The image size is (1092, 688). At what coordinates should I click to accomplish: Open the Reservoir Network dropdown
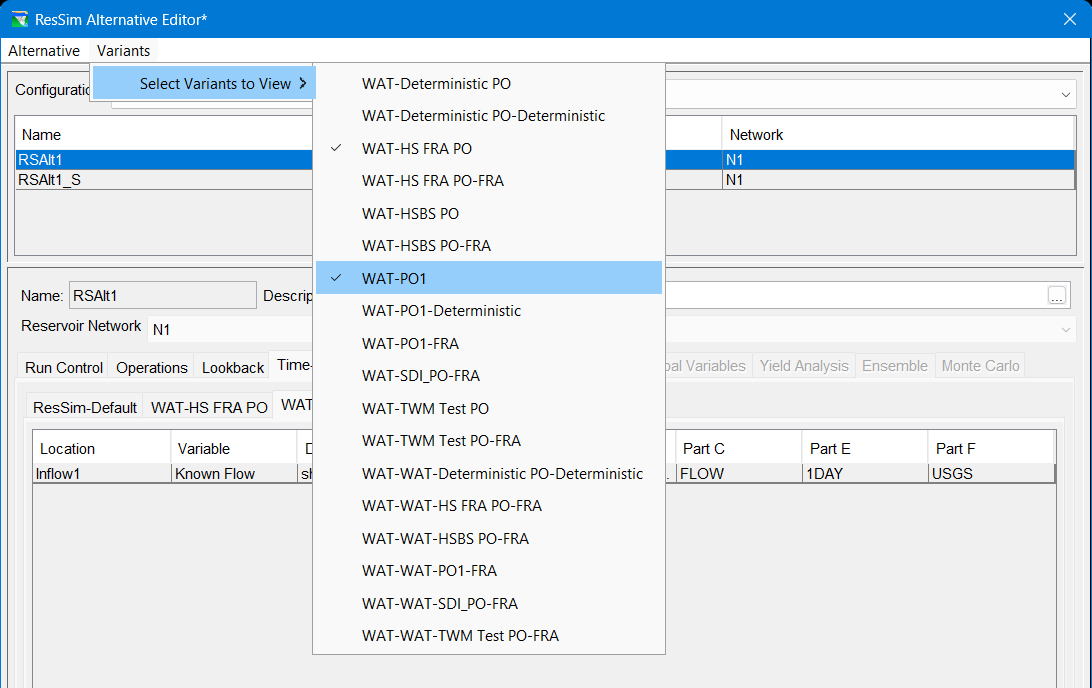click(1064, 329)
